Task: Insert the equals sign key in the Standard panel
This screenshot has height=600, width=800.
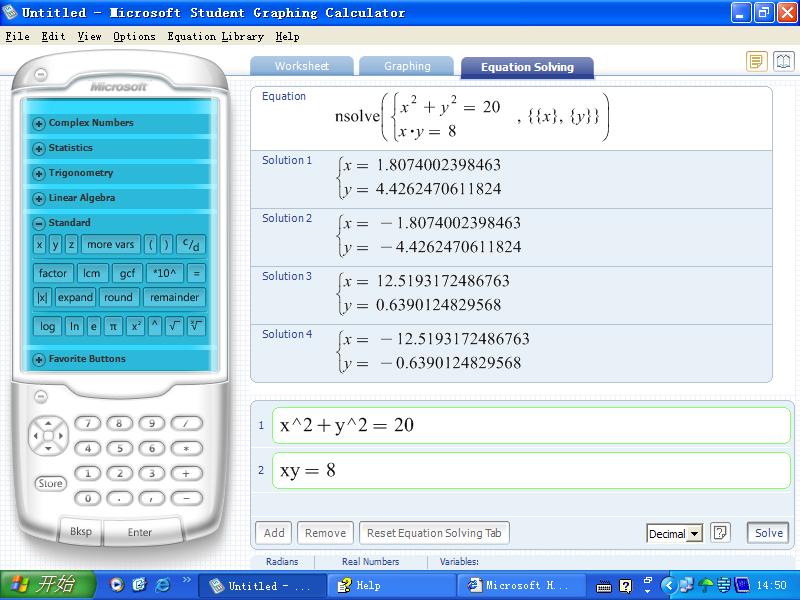Action: click(x=196, y=273)
